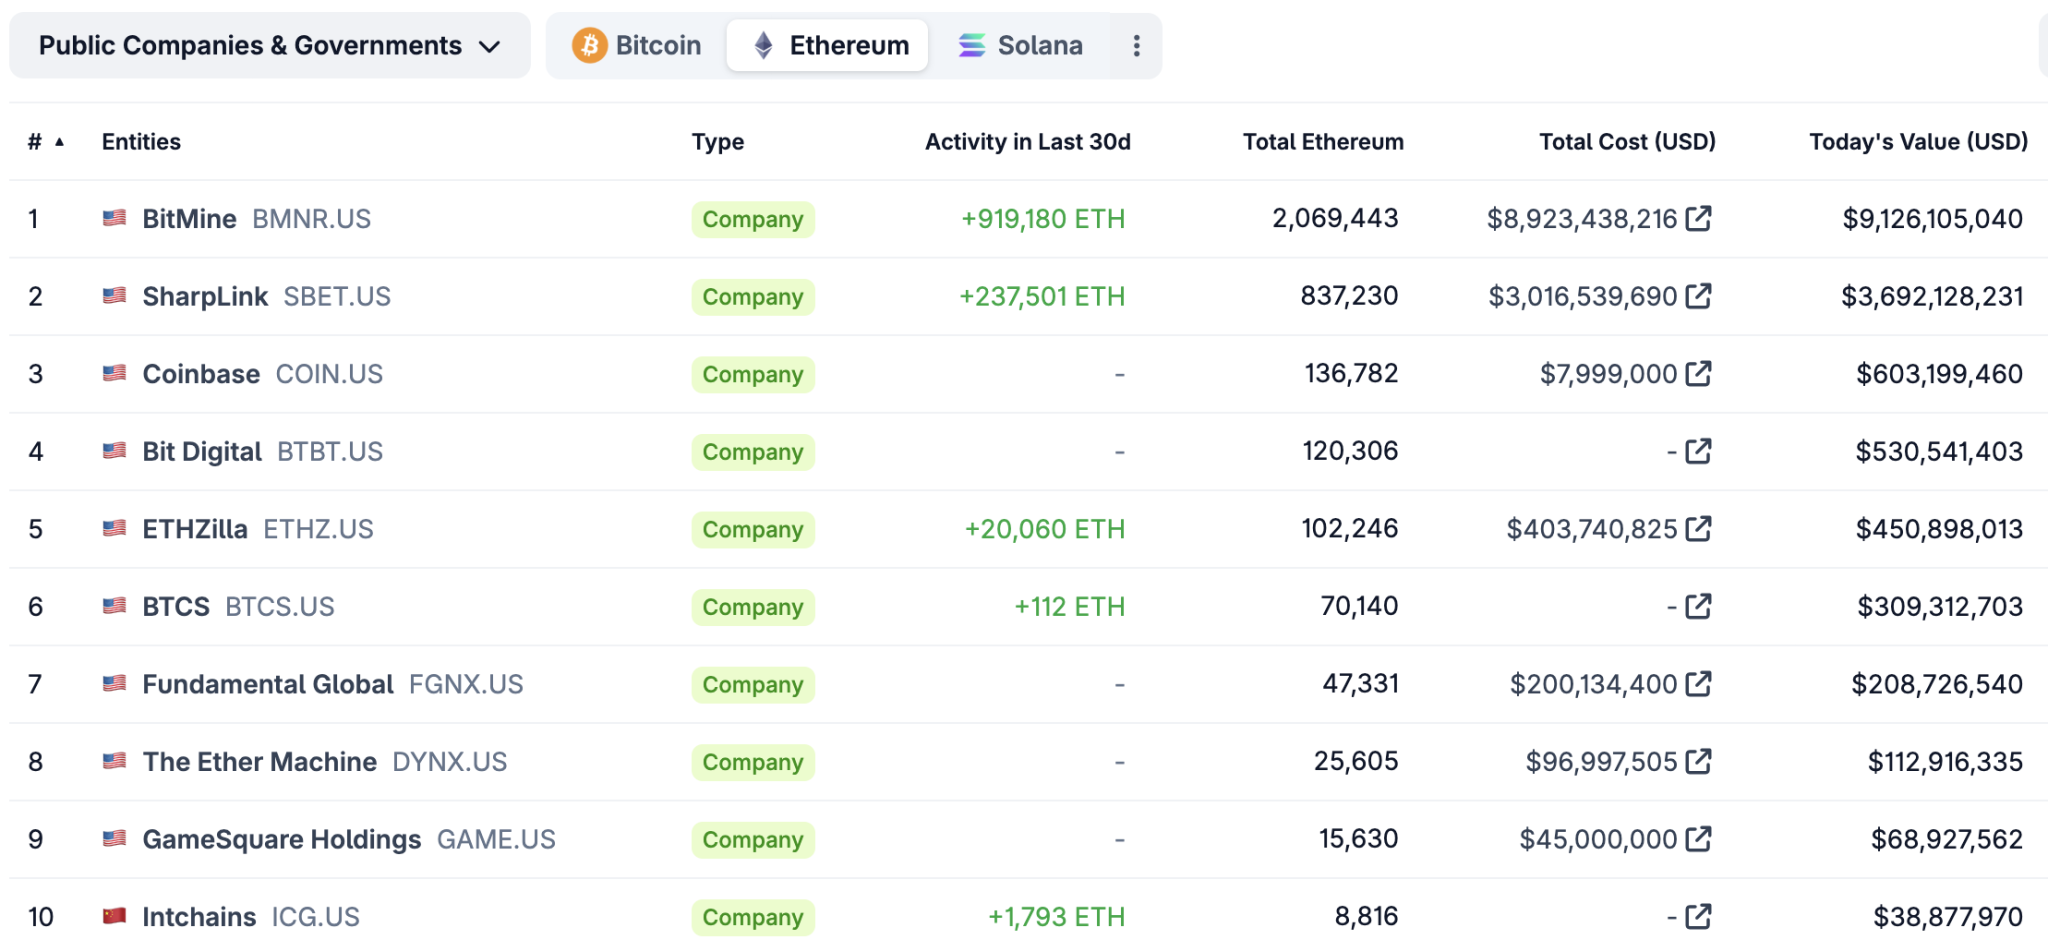Click the Company badge beside BTCS
The height and width of the screenshot is (951, 2048).
coord(753,606)
